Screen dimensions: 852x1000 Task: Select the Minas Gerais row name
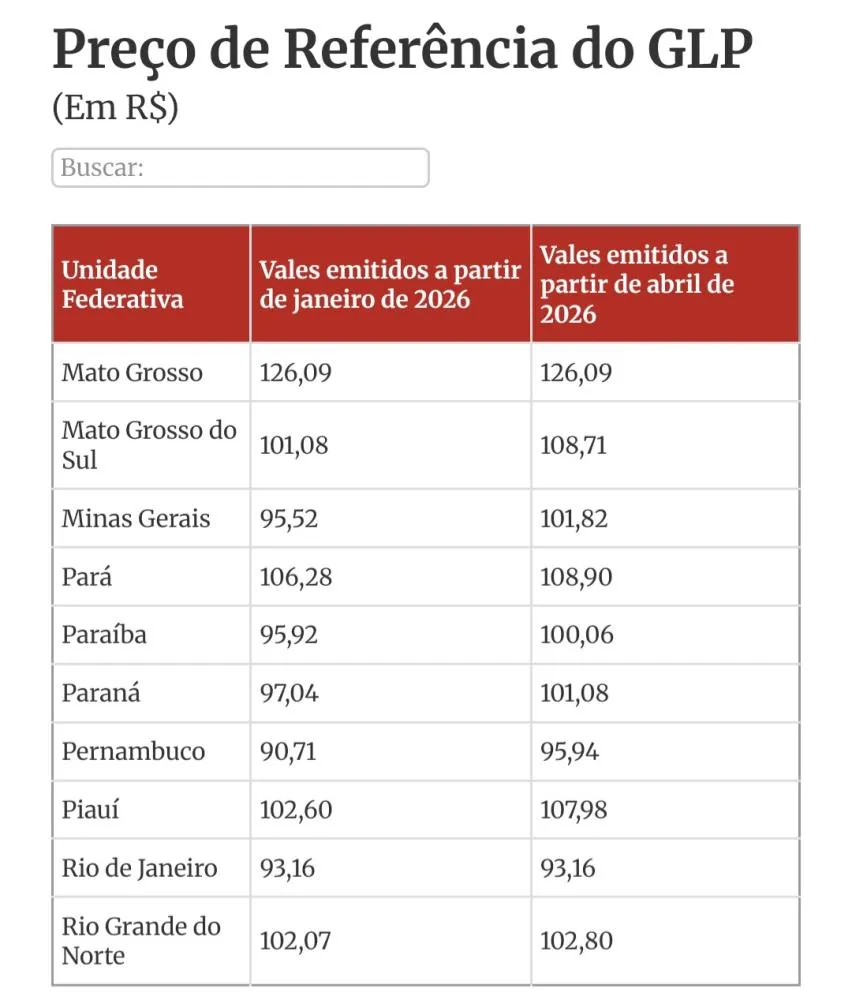[x=136, y=518]
